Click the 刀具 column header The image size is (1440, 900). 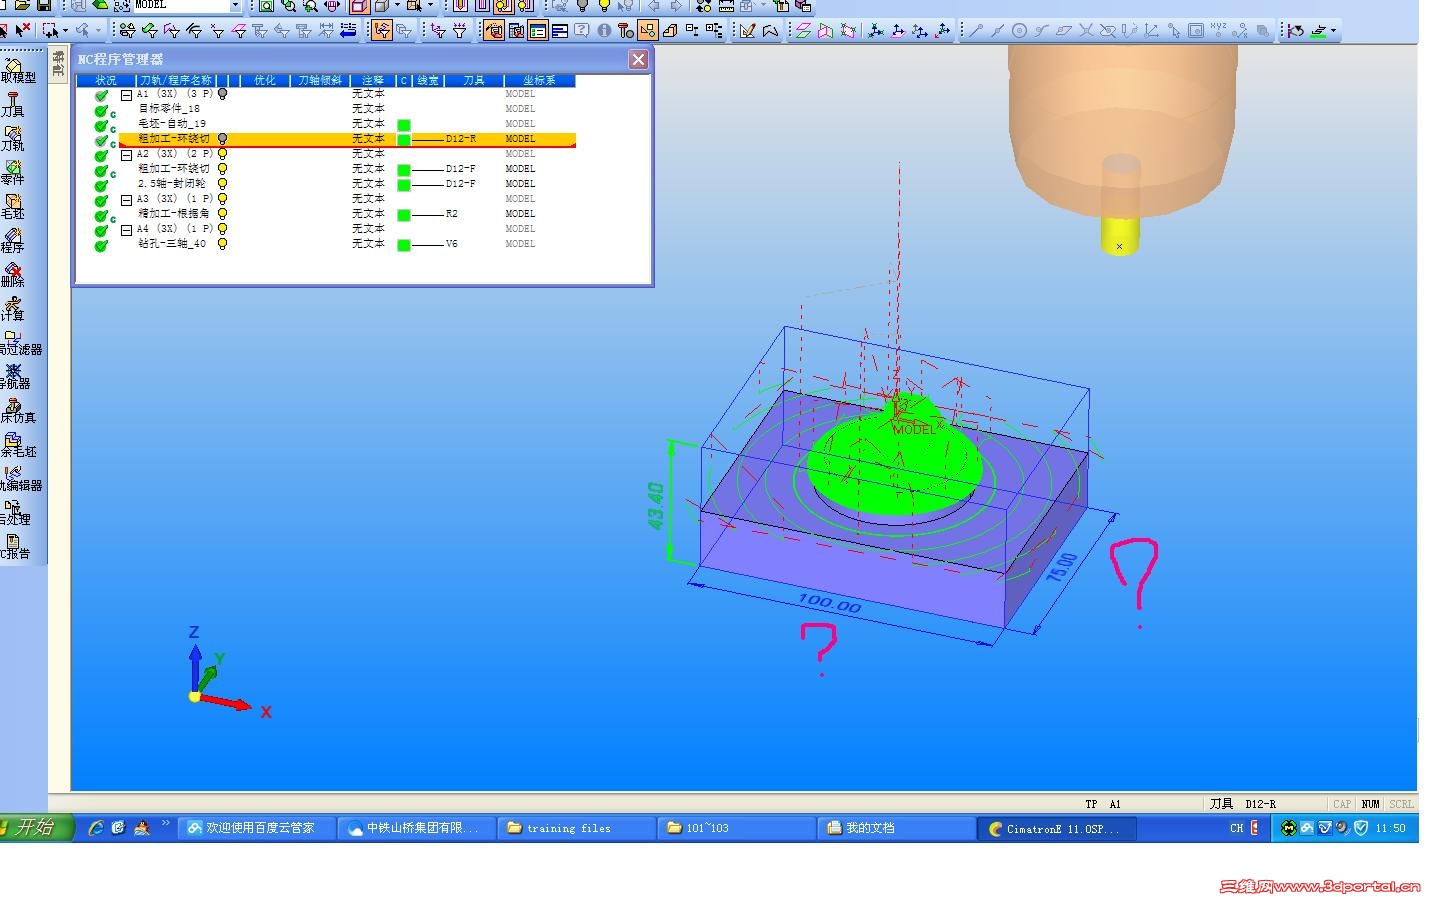click(474, 80)
